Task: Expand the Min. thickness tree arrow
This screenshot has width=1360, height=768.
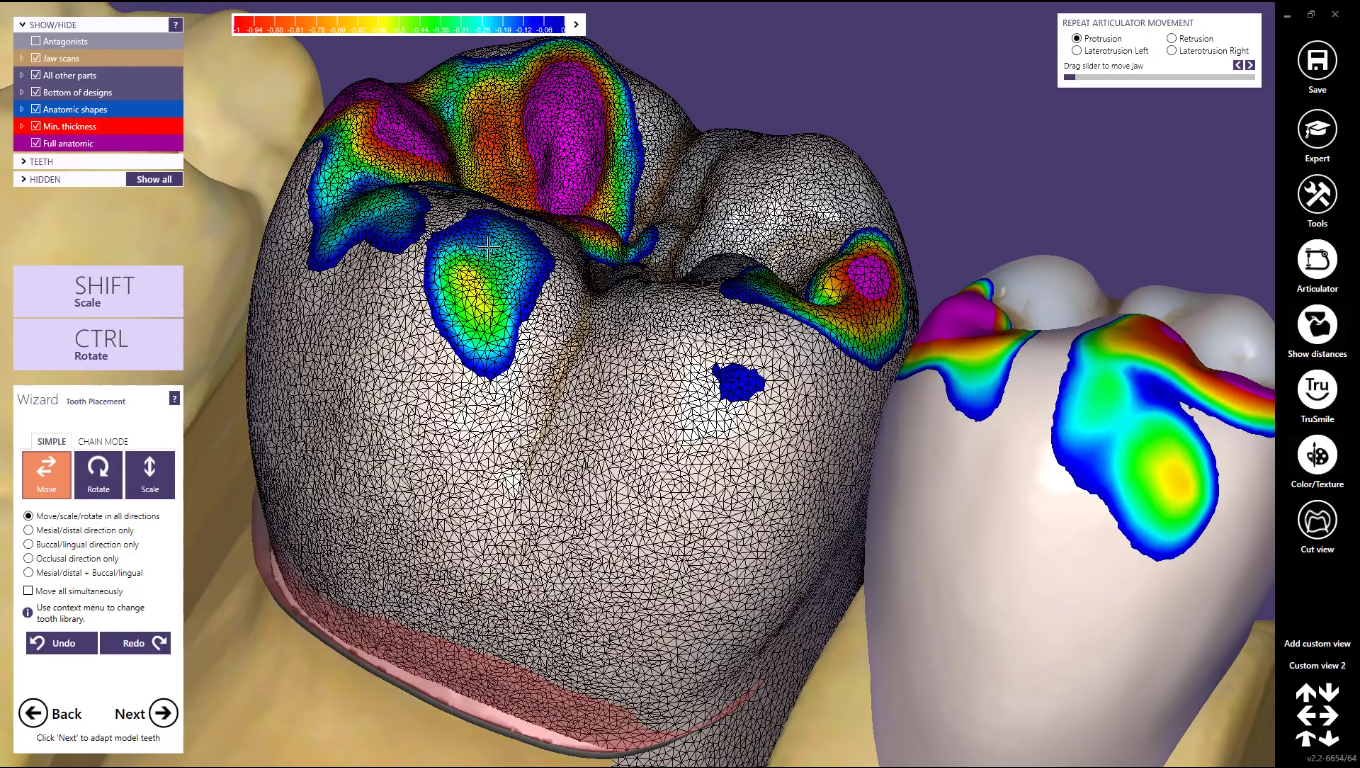Action: 22,126
